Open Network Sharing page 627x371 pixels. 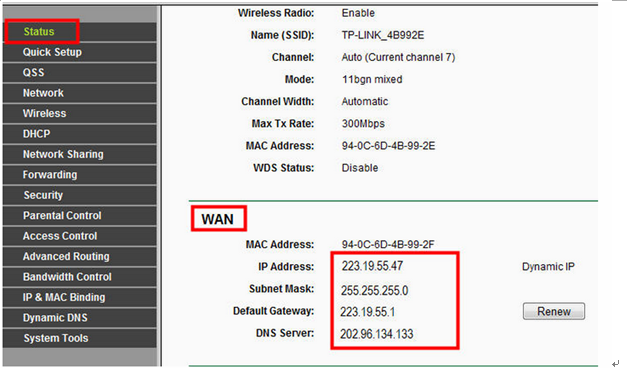(x=63, y=154)
